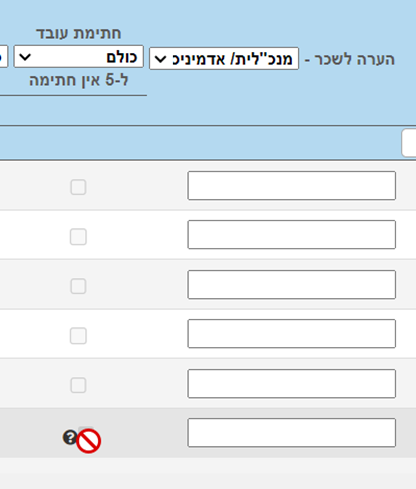Click the חתימת עובד column header

pyautogui.click(x=79, y=33)
